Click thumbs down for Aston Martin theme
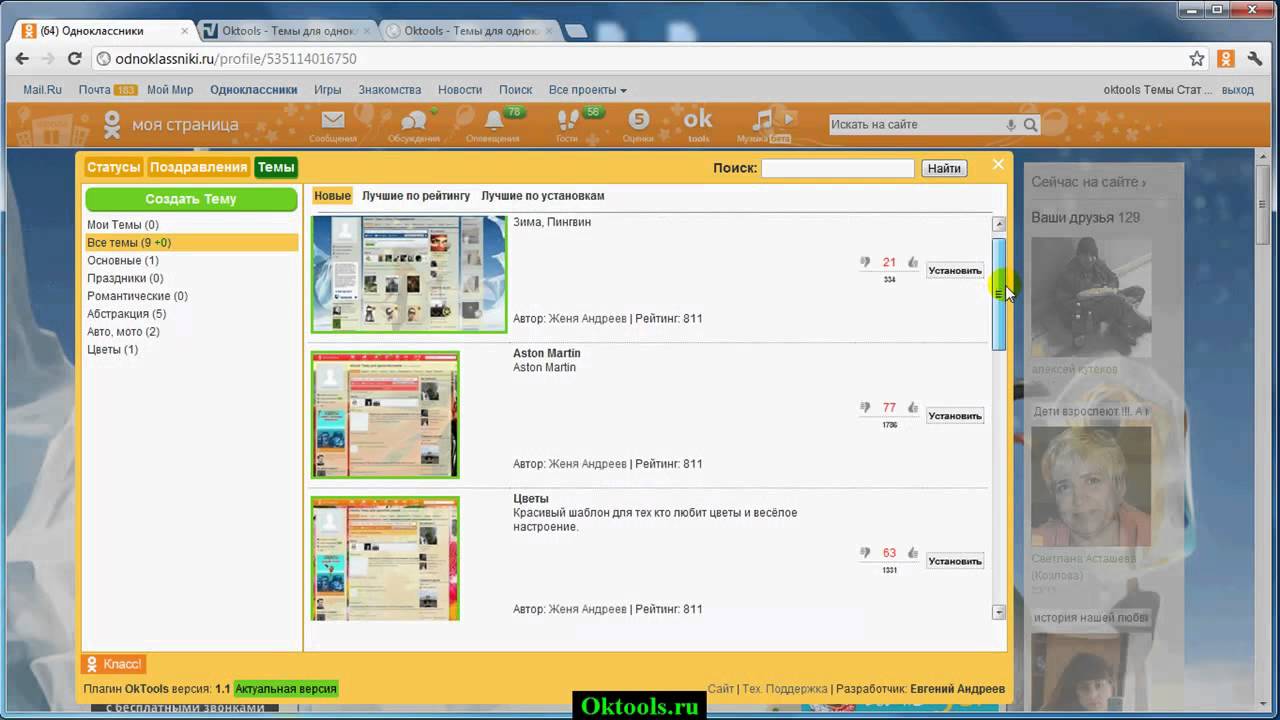The height and width of the screenshot is (720, 1280). (x=865, y=407)
